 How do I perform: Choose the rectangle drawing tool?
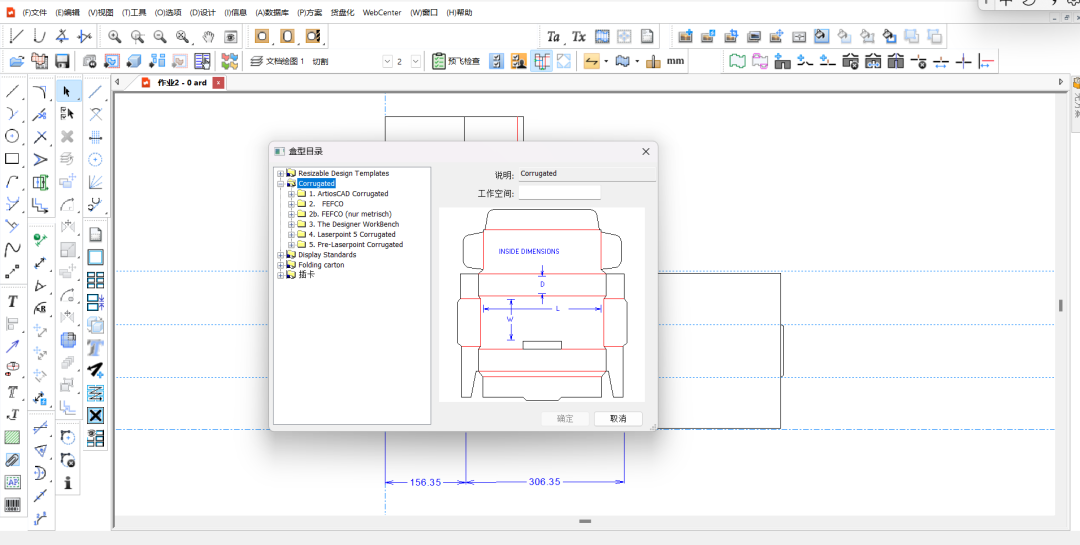point(12,159)
